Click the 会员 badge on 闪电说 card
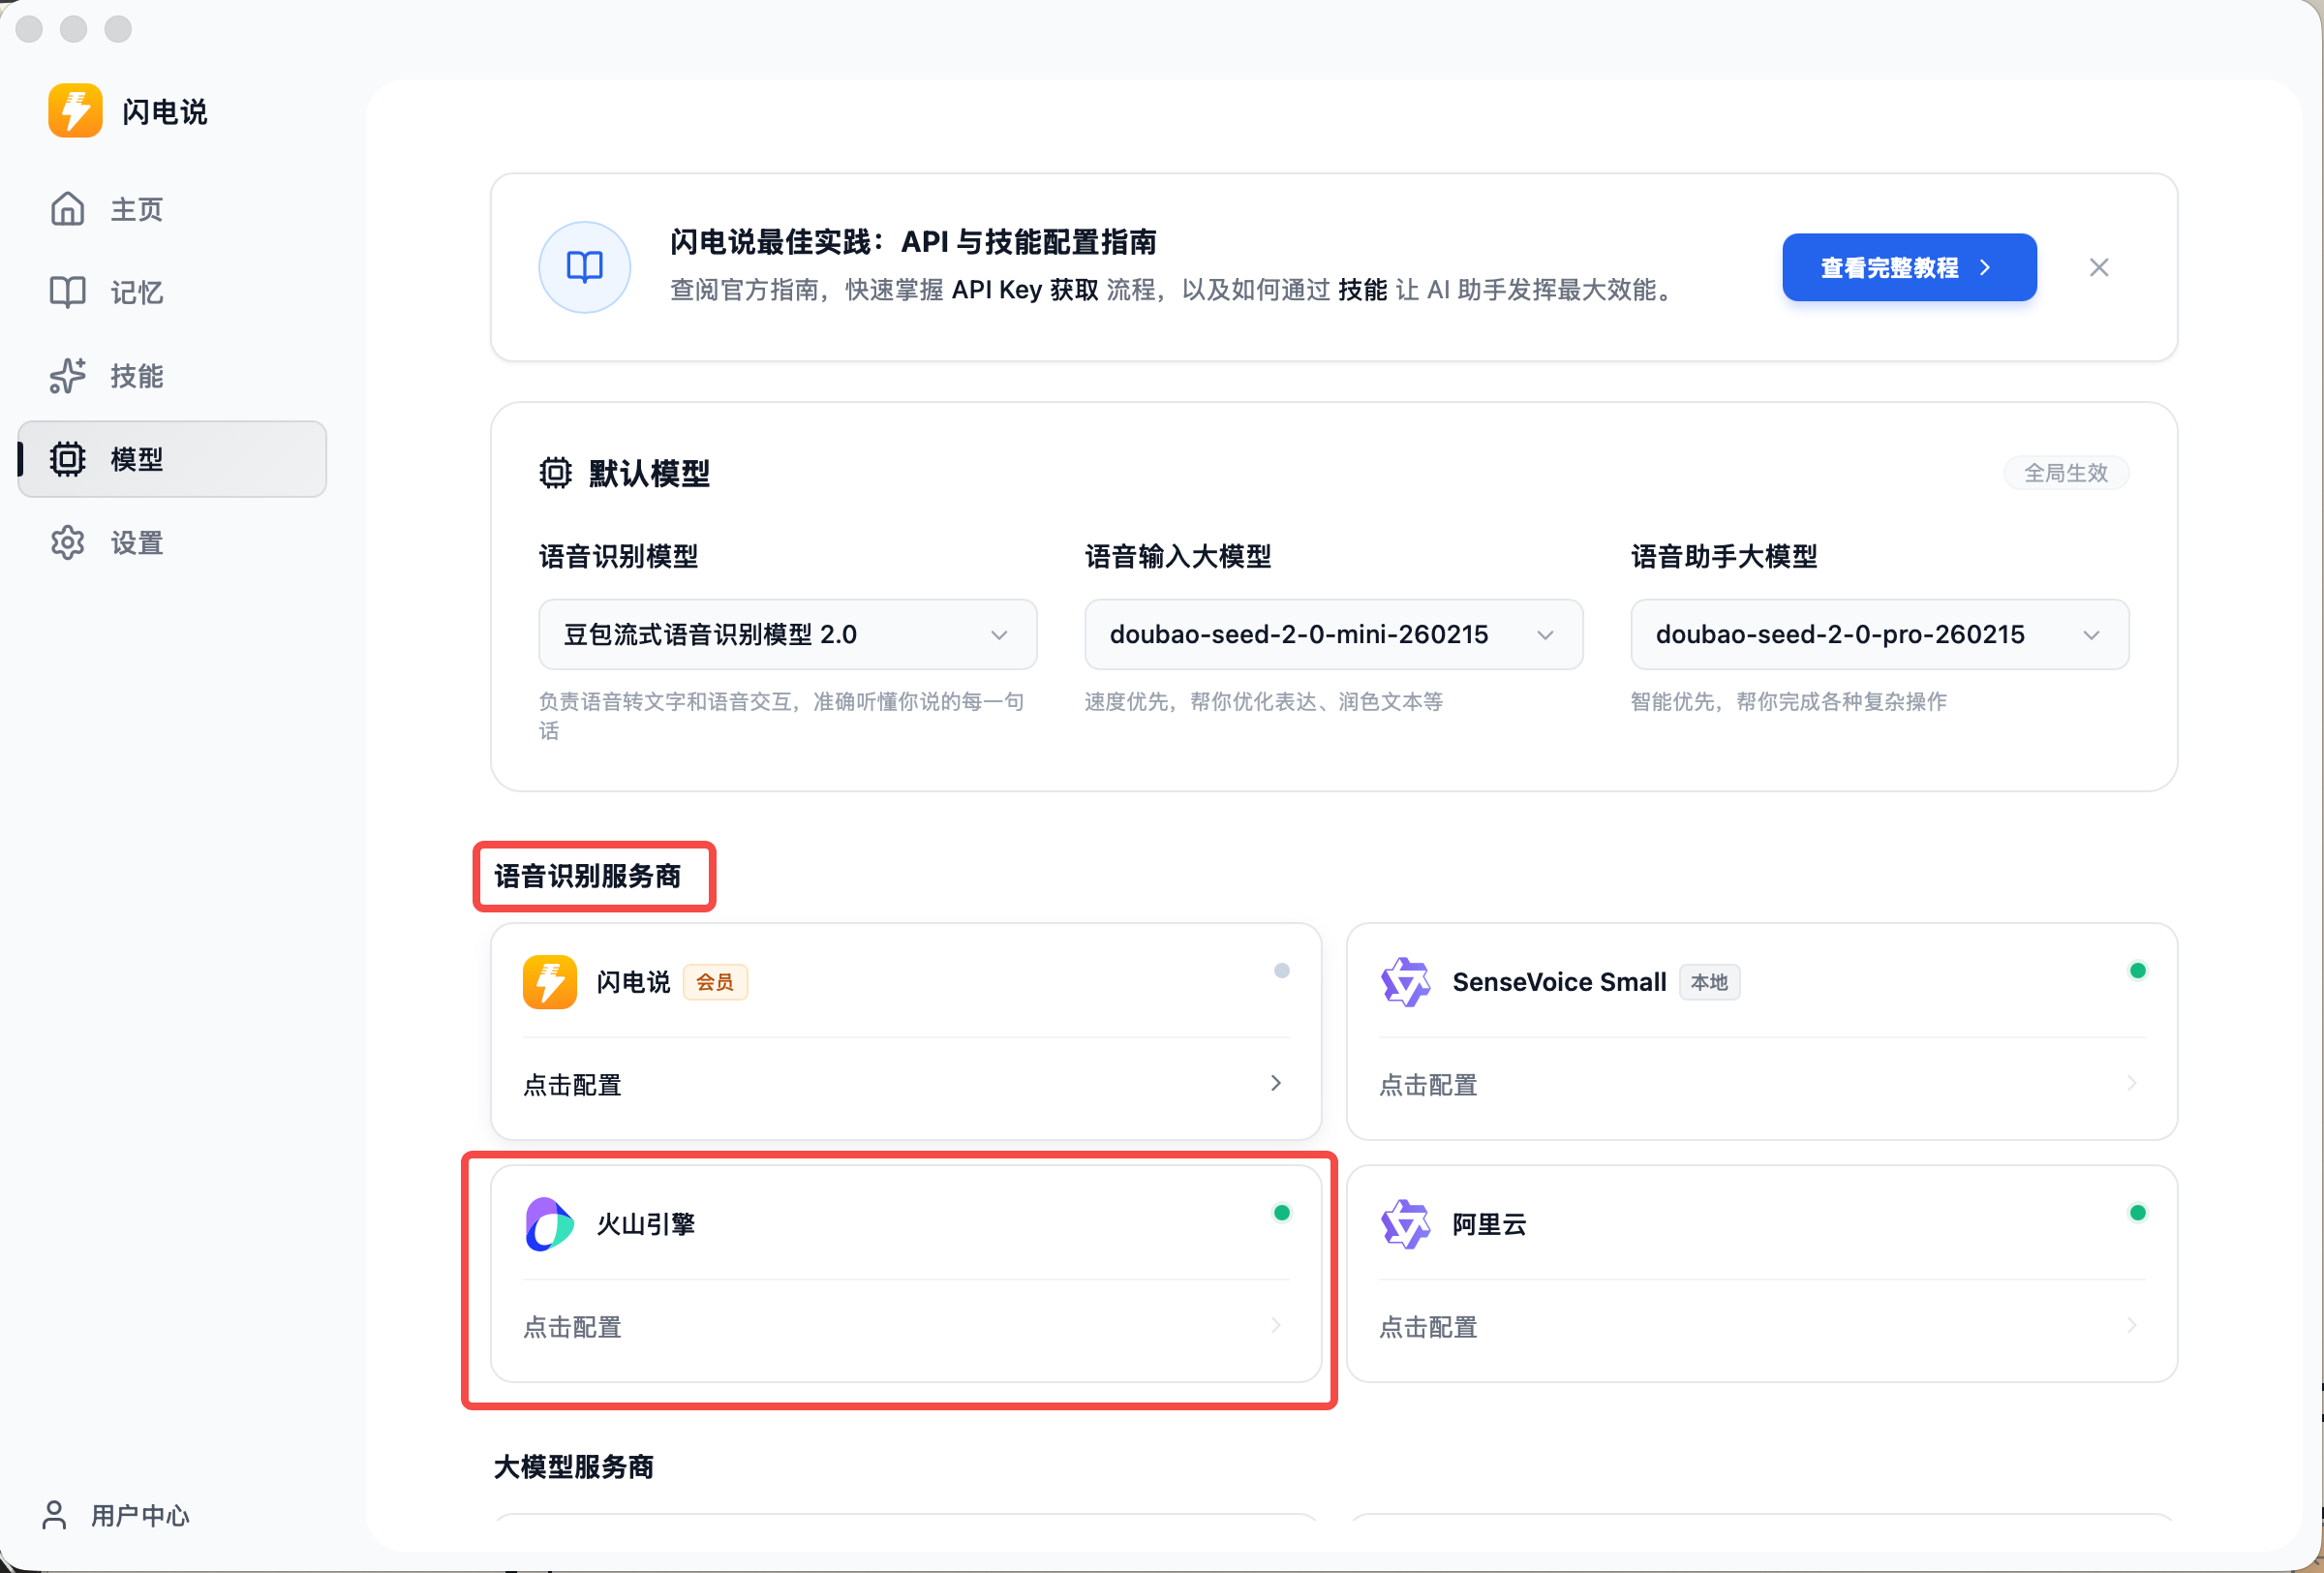The width and height of the screenshot is (2324, 1573). click(715, 982)
